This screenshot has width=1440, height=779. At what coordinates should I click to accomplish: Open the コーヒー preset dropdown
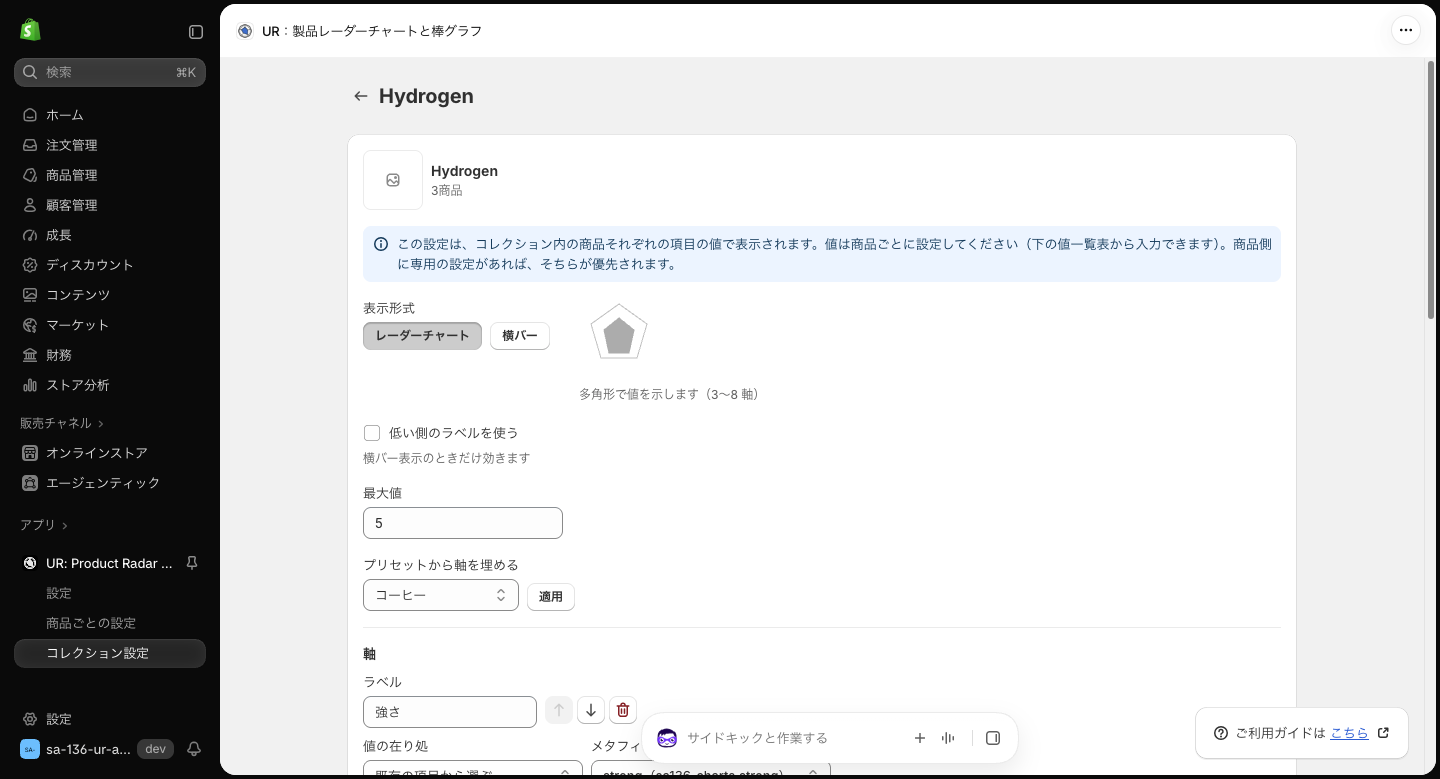pos(441,595)
